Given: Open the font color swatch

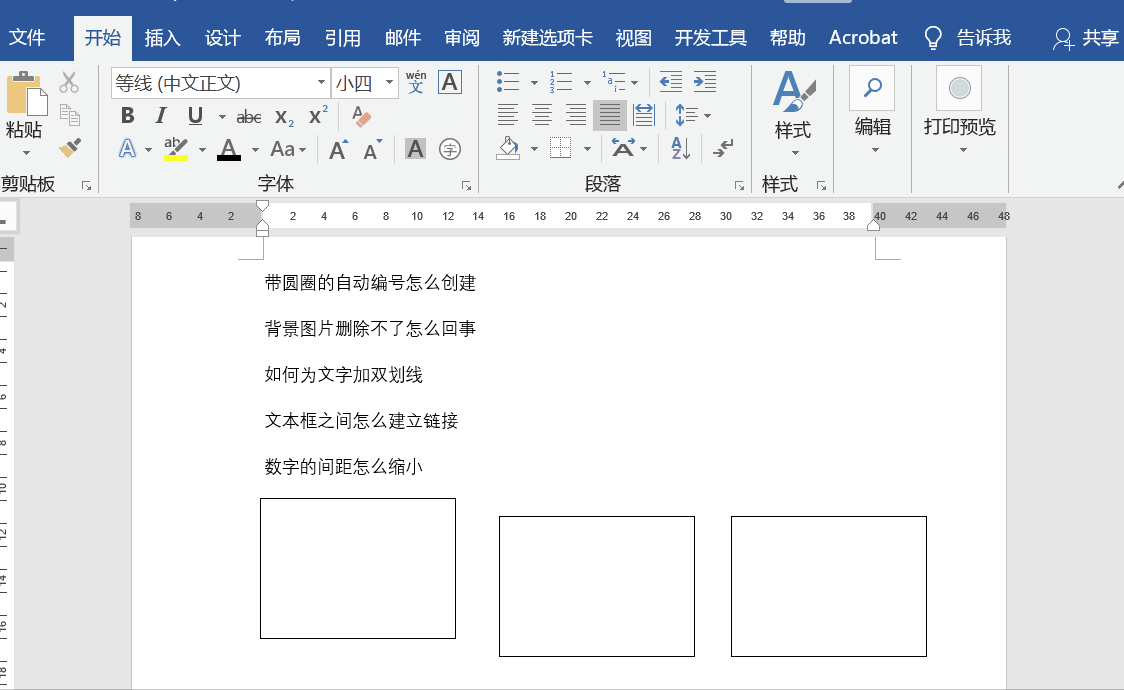Looking at the screenshot, I should (x=228, y=148).
